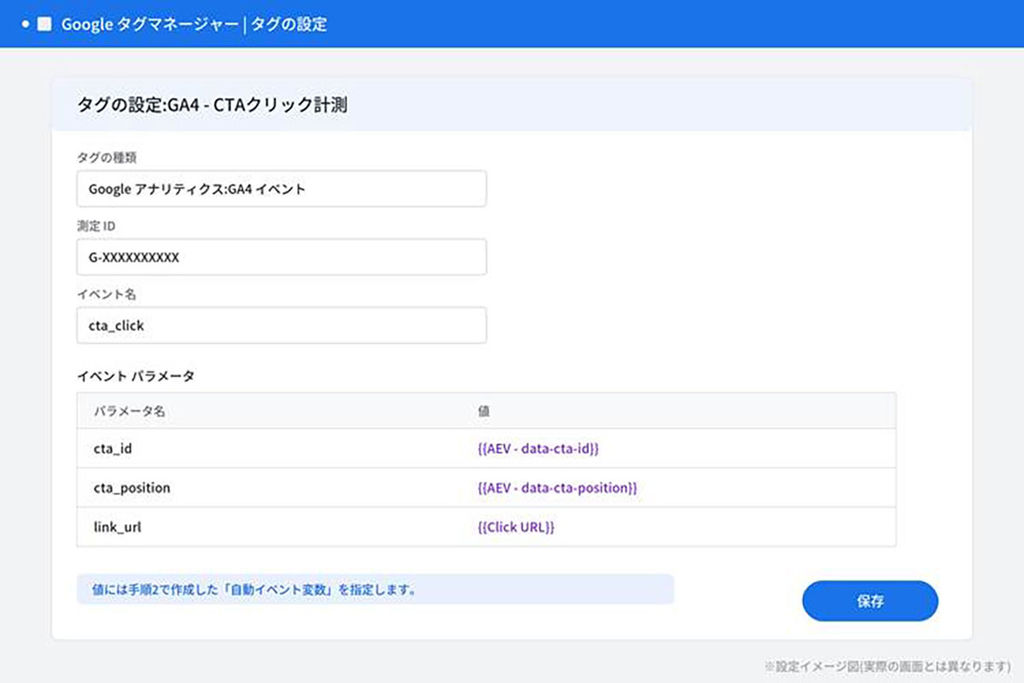Select the cta_position parameter name cell
Screen dimensions: 1024x683
point(132,488)
